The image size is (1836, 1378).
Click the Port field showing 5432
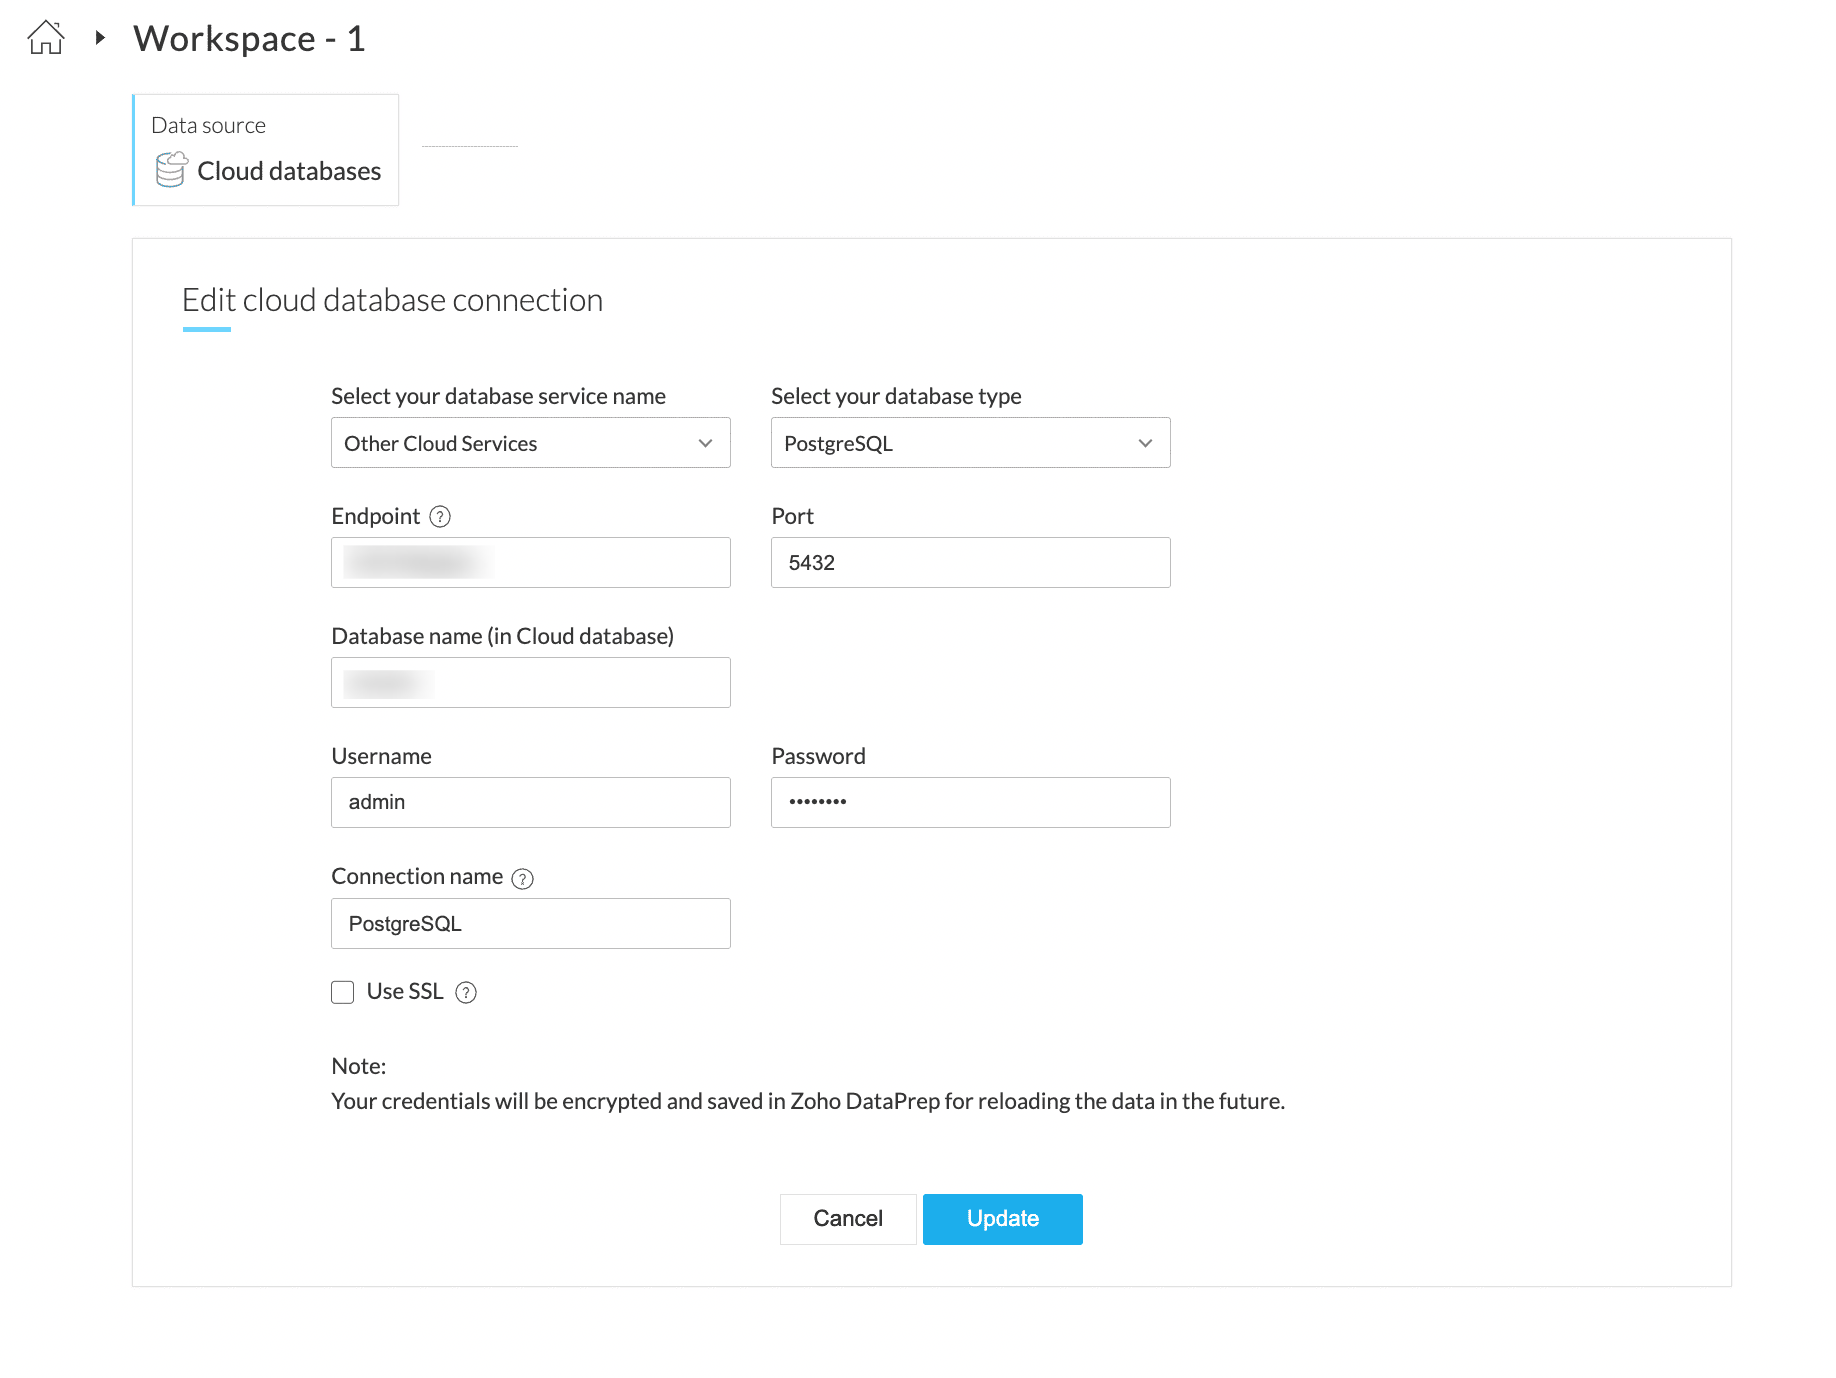click(x=970, y=563)
